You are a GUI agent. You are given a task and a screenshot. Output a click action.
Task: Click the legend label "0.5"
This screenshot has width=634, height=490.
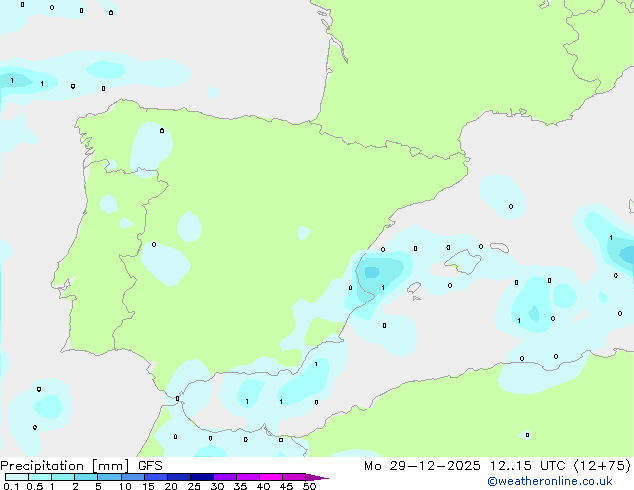point(35,486)
